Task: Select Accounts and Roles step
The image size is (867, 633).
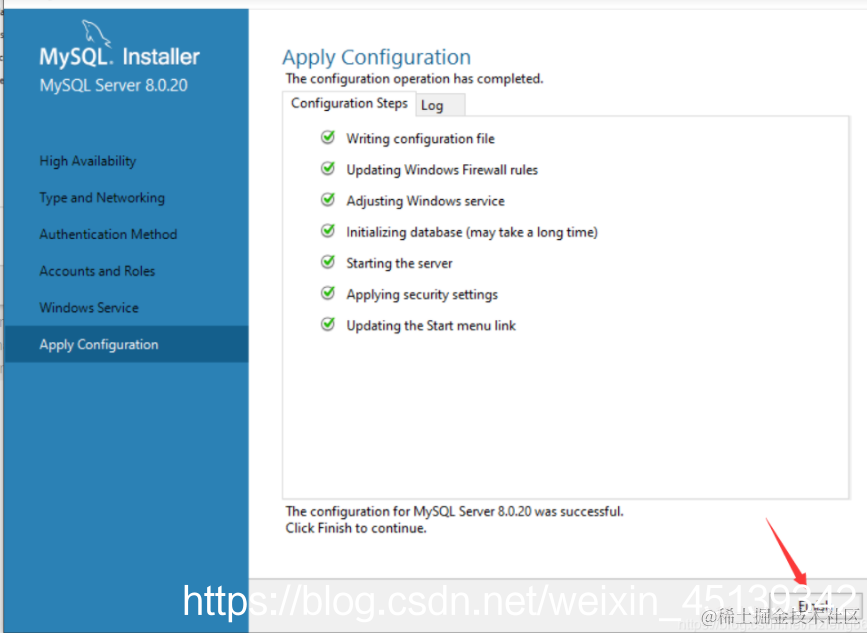Action: (x=97, y=271)
